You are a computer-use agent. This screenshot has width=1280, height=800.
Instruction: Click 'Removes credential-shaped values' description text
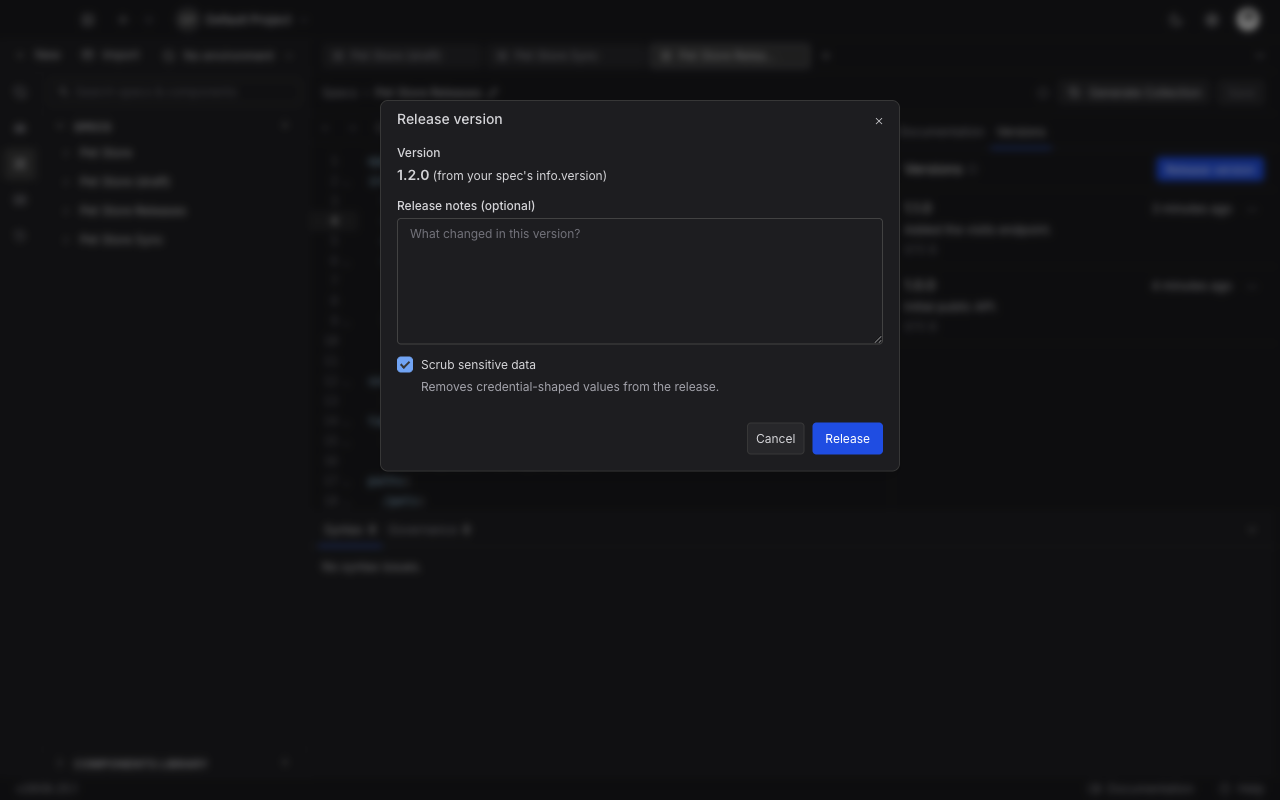point(570,387)
